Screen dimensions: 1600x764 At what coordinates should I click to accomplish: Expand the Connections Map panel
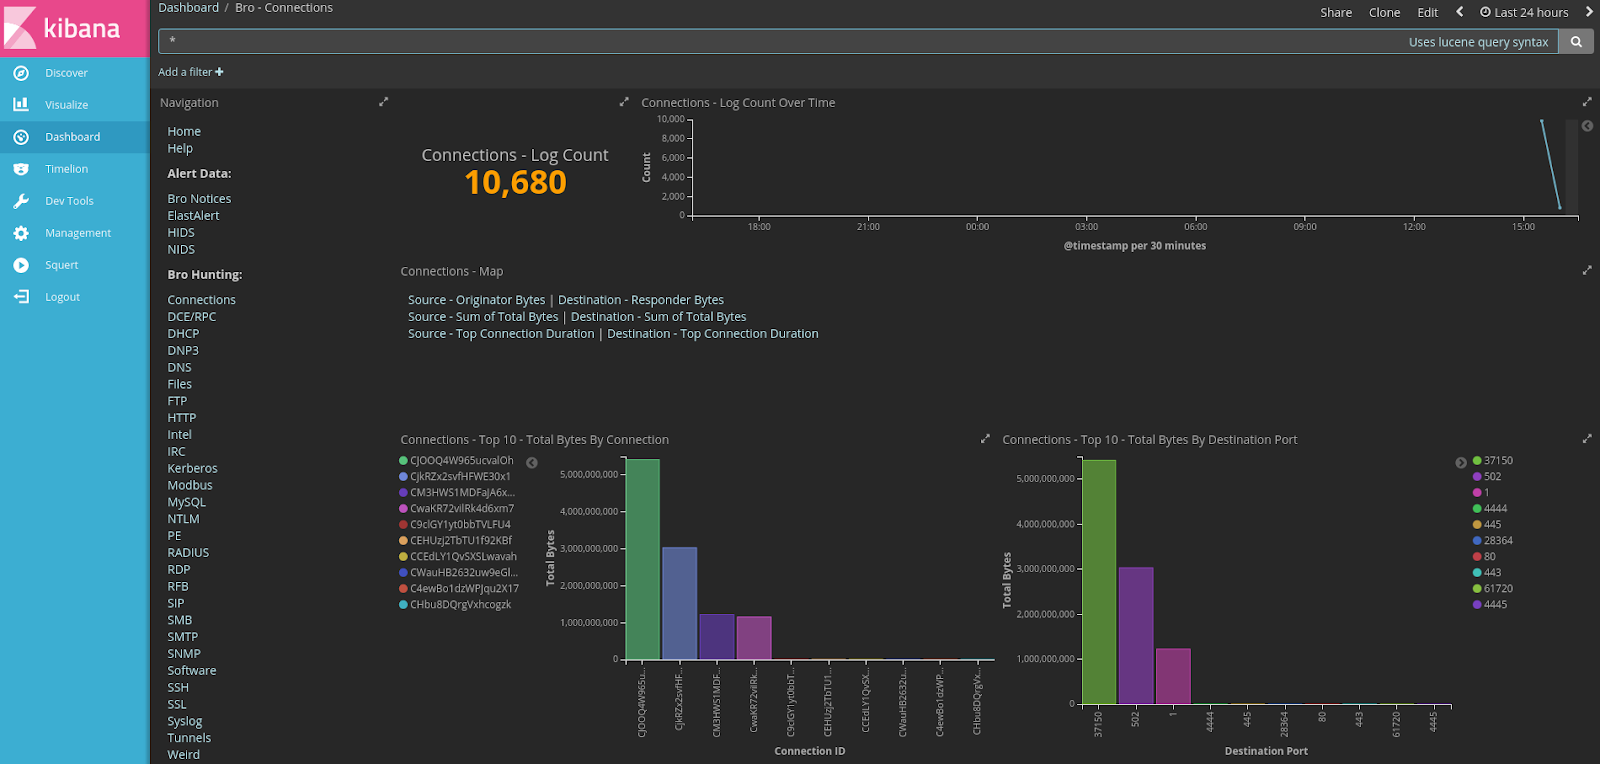coord(1586,271)
